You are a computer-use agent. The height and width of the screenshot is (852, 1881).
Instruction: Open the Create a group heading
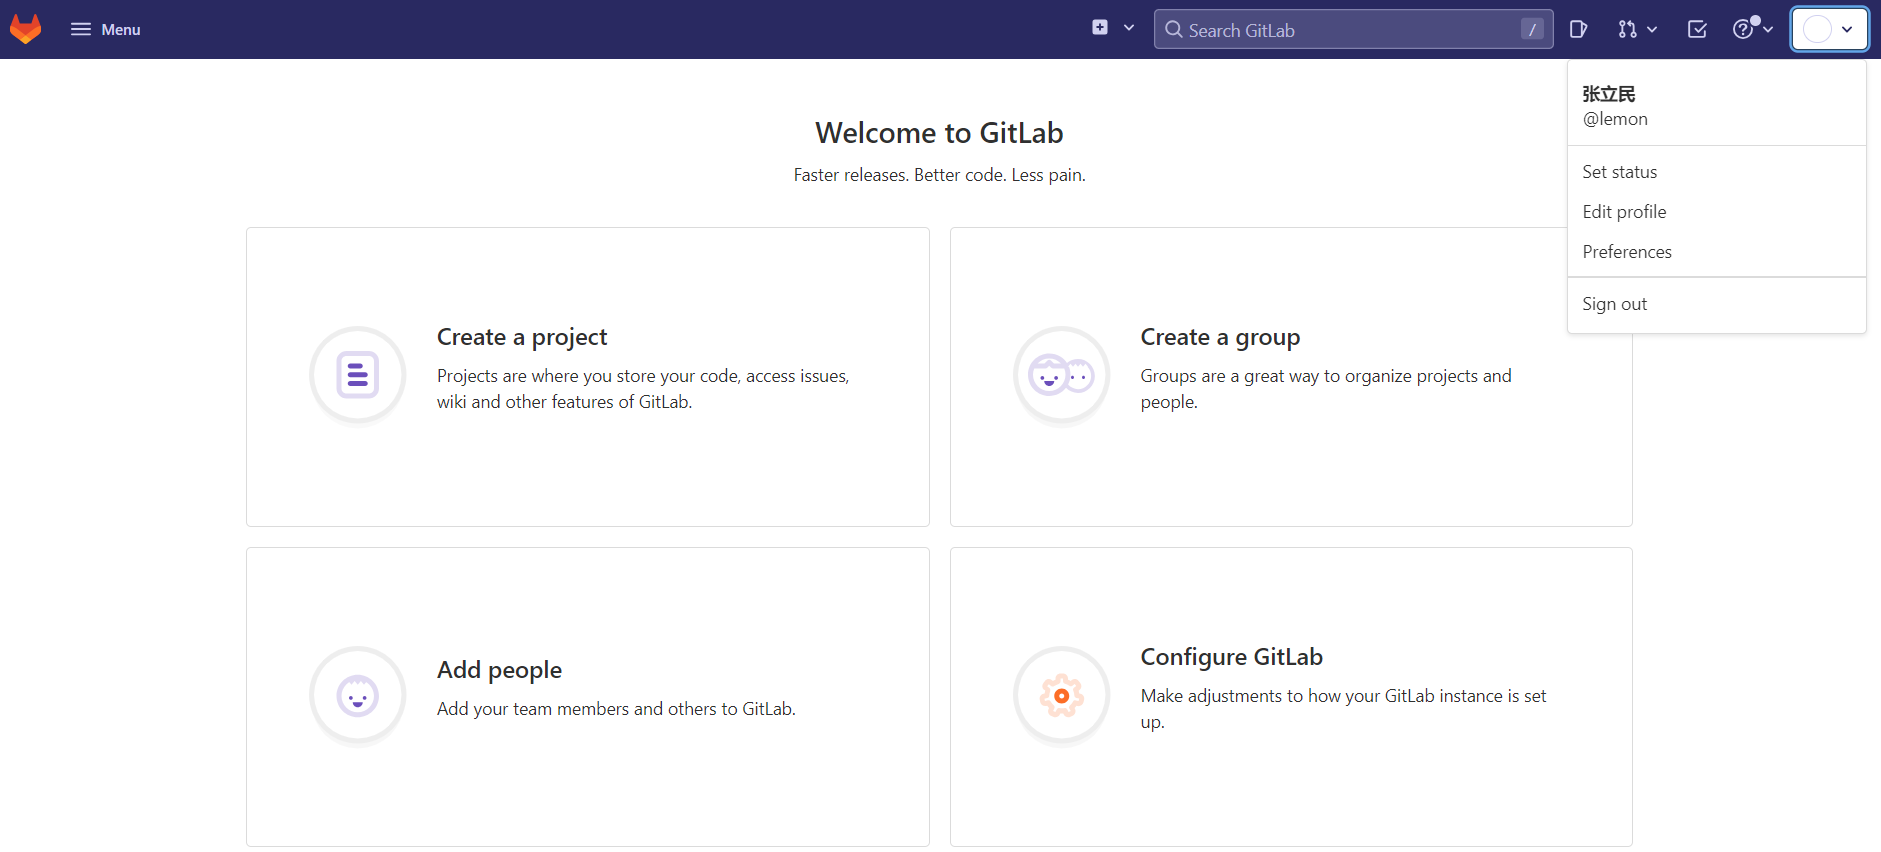click(x=1220, y=337)
